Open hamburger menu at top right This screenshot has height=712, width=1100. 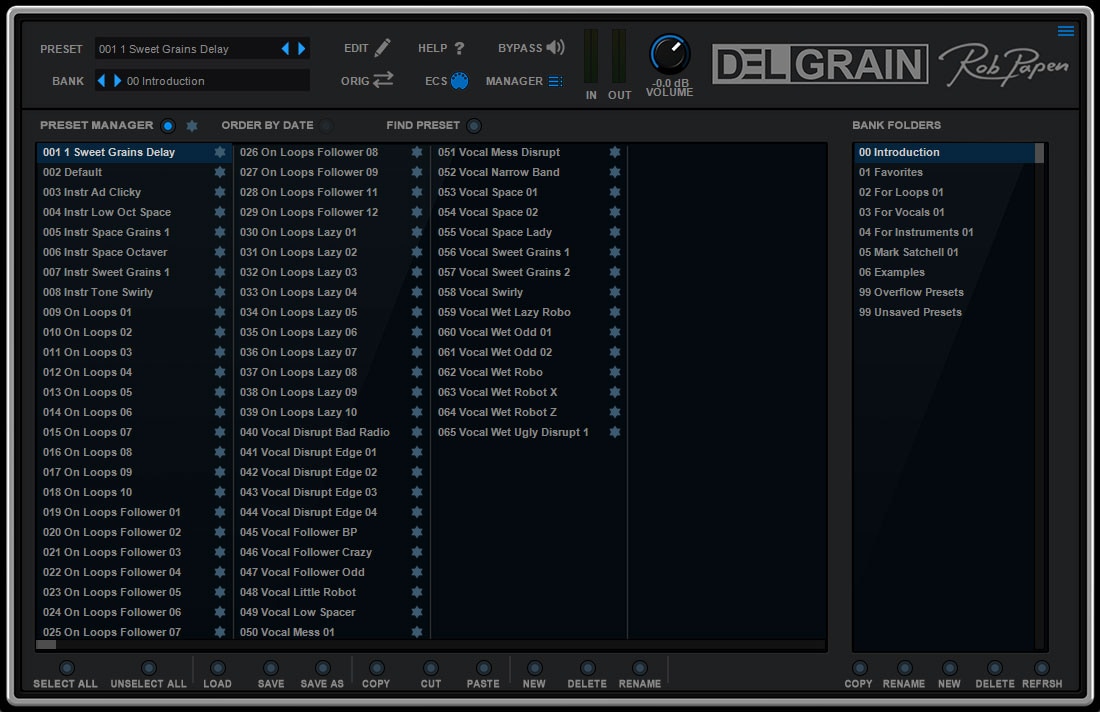1066,31
